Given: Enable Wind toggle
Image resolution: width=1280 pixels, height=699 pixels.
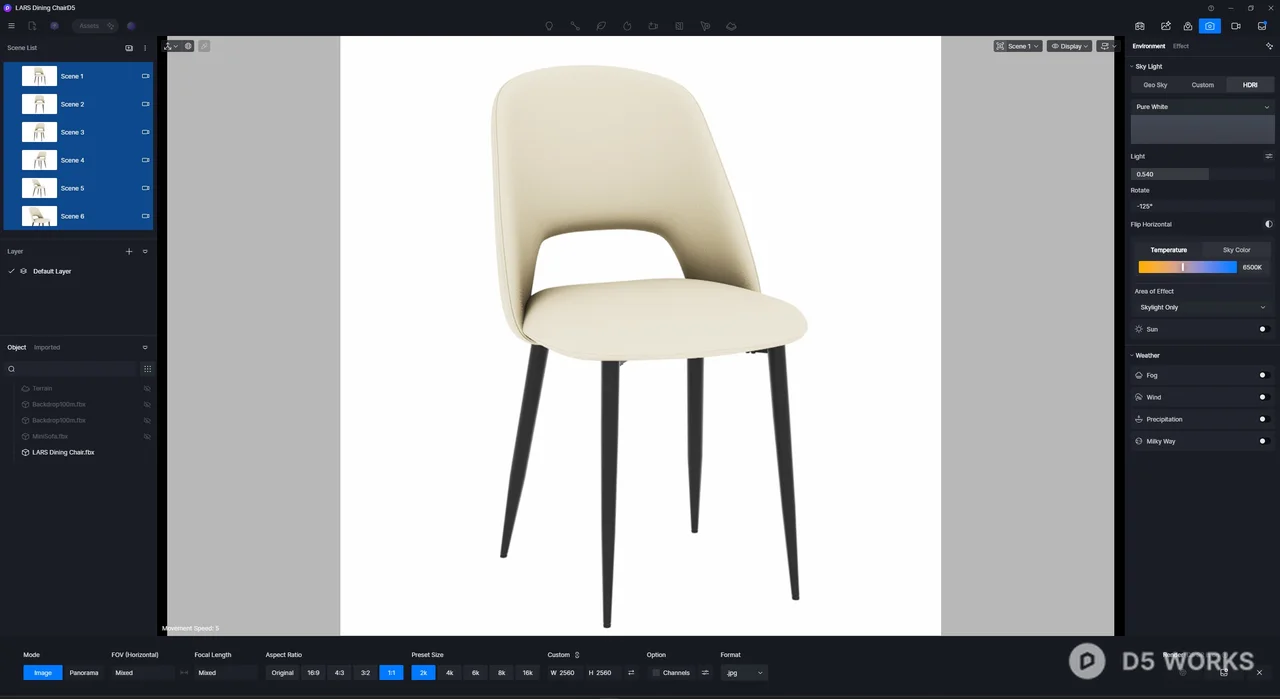Looking at the screenshot, I should [x=1263, y=397].
